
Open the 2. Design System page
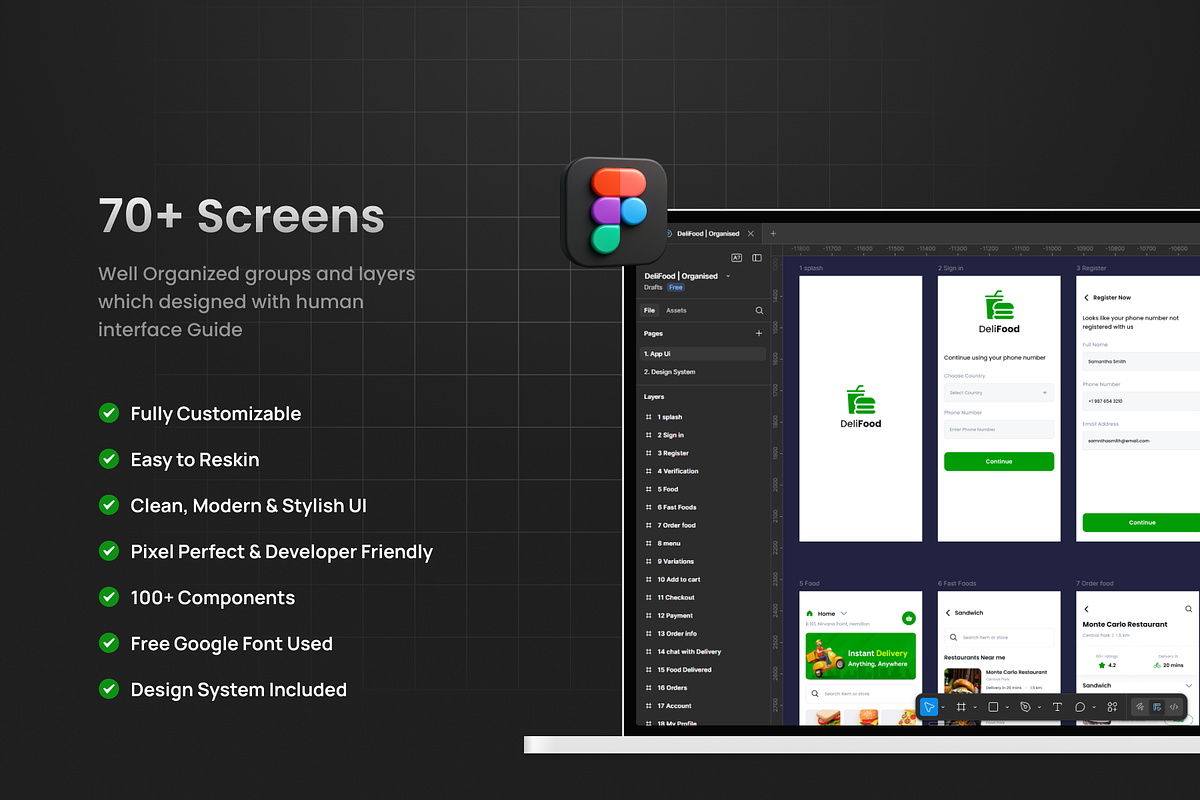[703, 372]
